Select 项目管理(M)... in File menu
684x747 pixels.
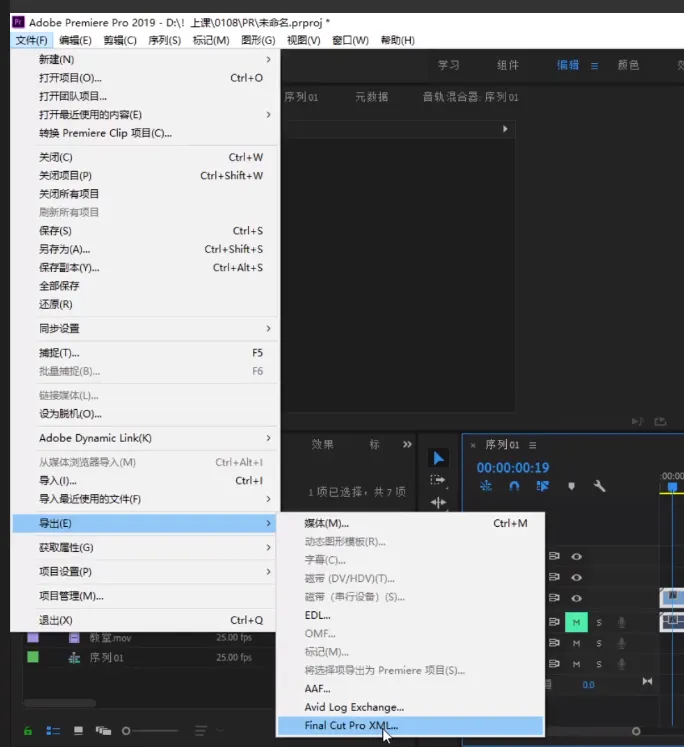[x=144, y=596]
